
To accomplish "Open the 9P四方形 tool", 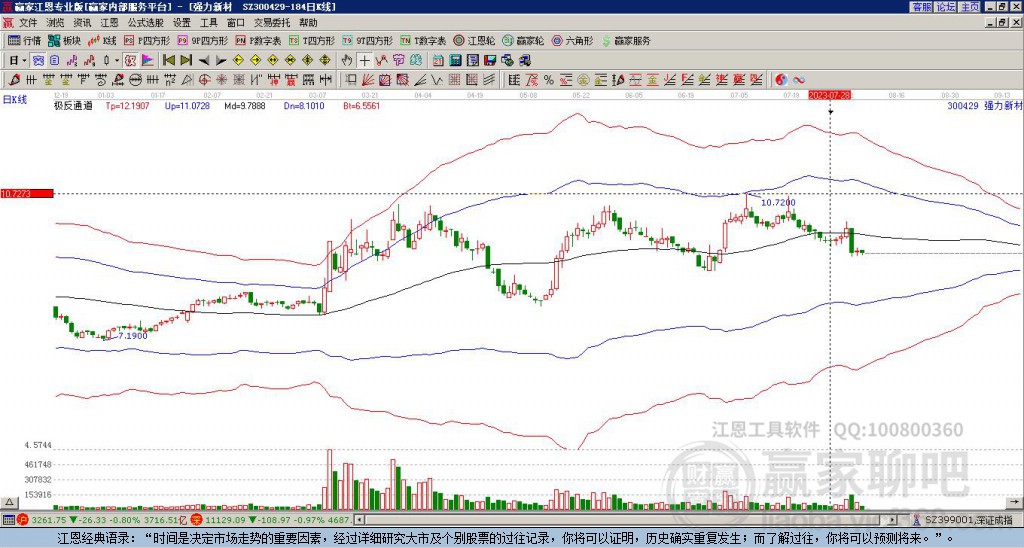I will [x=202, y=40].
